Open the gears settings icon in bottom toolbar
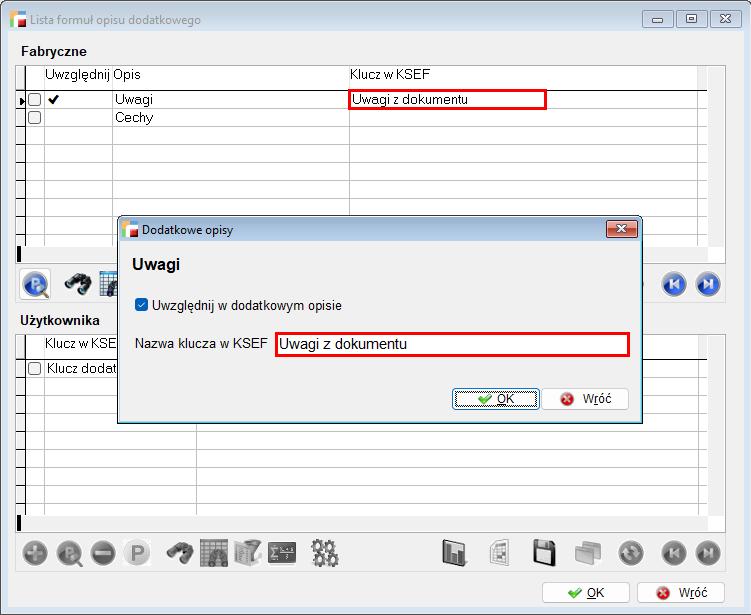This screenshot has height=615, width=751. [325, 553]
